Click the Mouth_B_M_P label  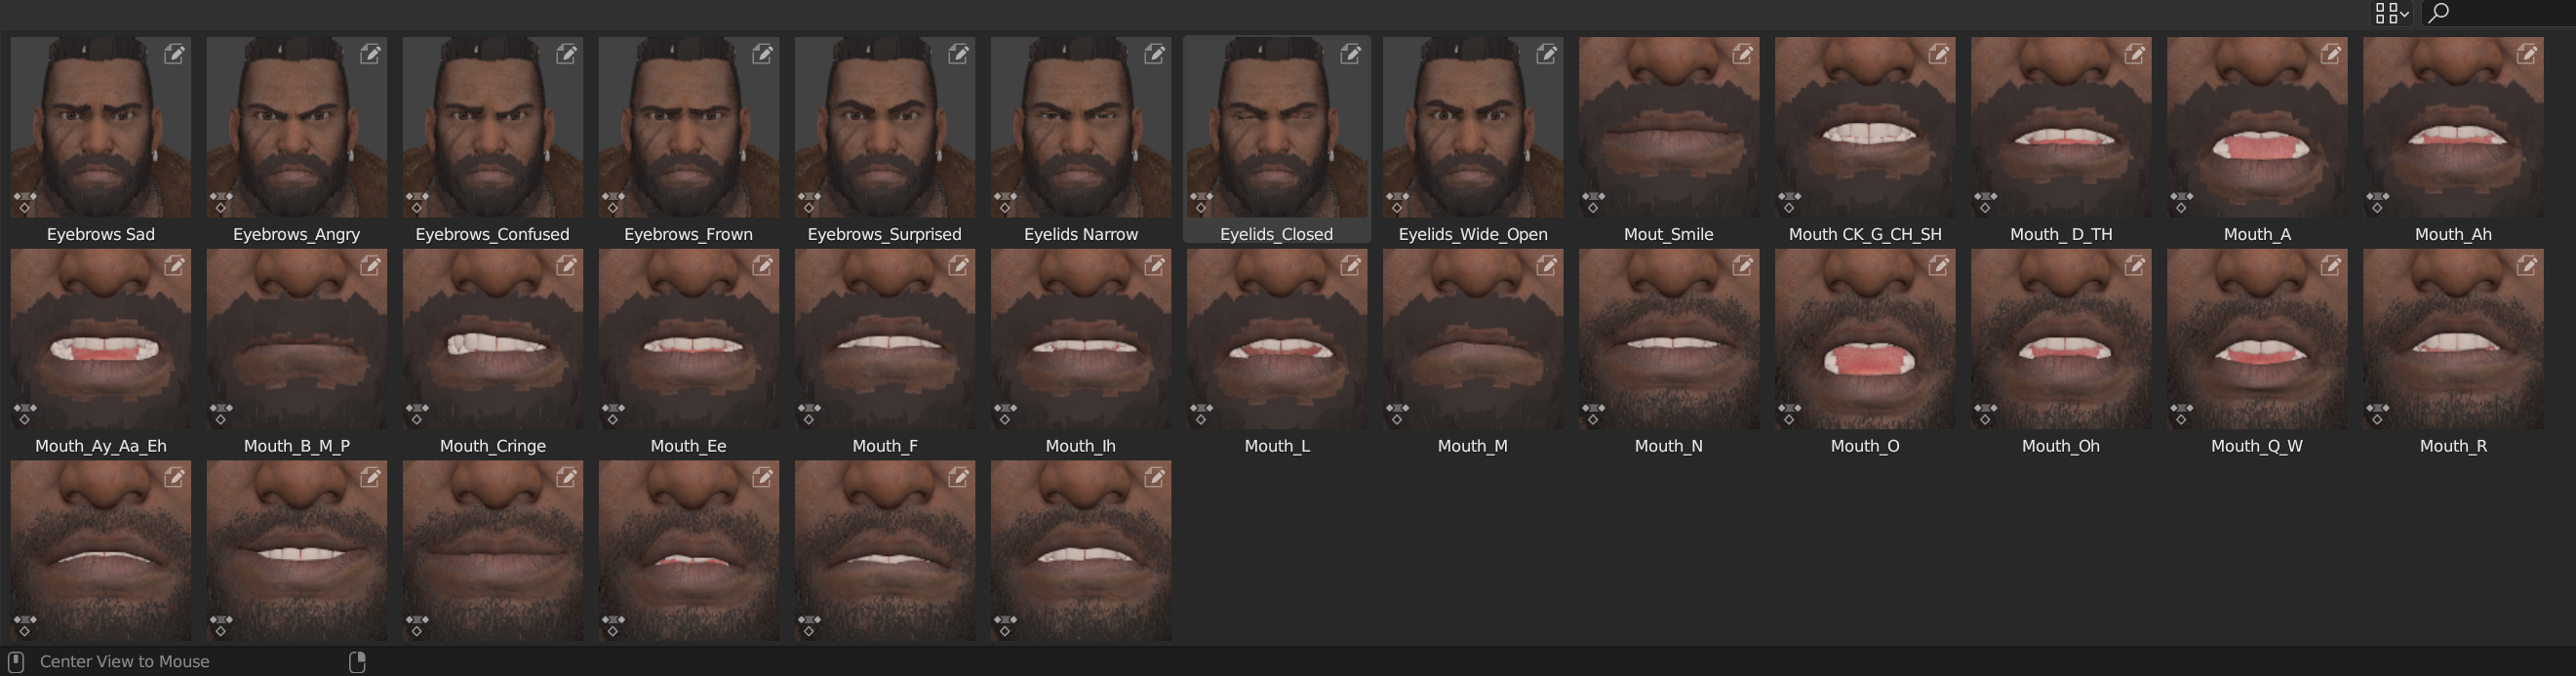tap(297, 446)
